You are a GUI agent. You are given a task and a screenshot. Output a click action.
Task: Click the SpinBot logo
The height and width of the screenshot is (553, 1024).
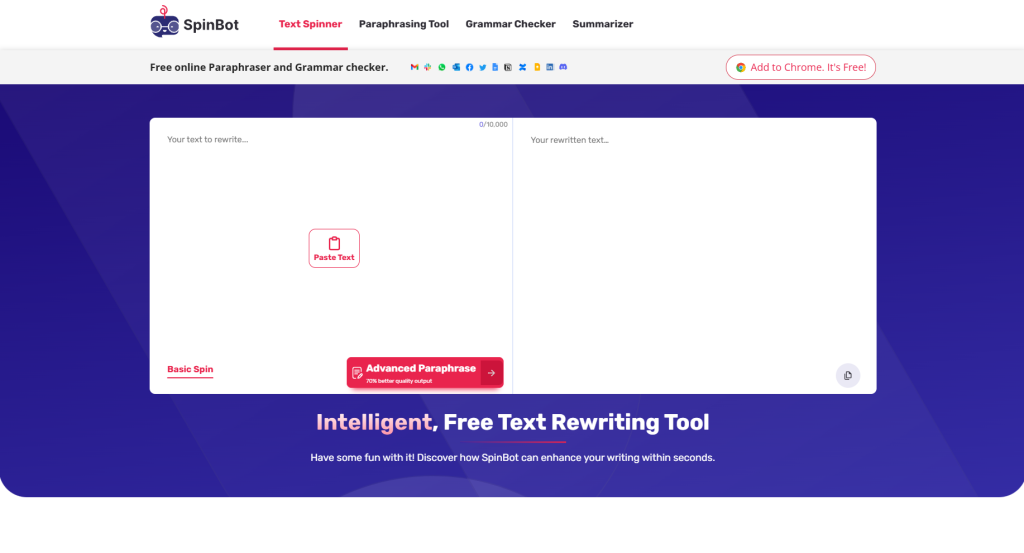195,24
